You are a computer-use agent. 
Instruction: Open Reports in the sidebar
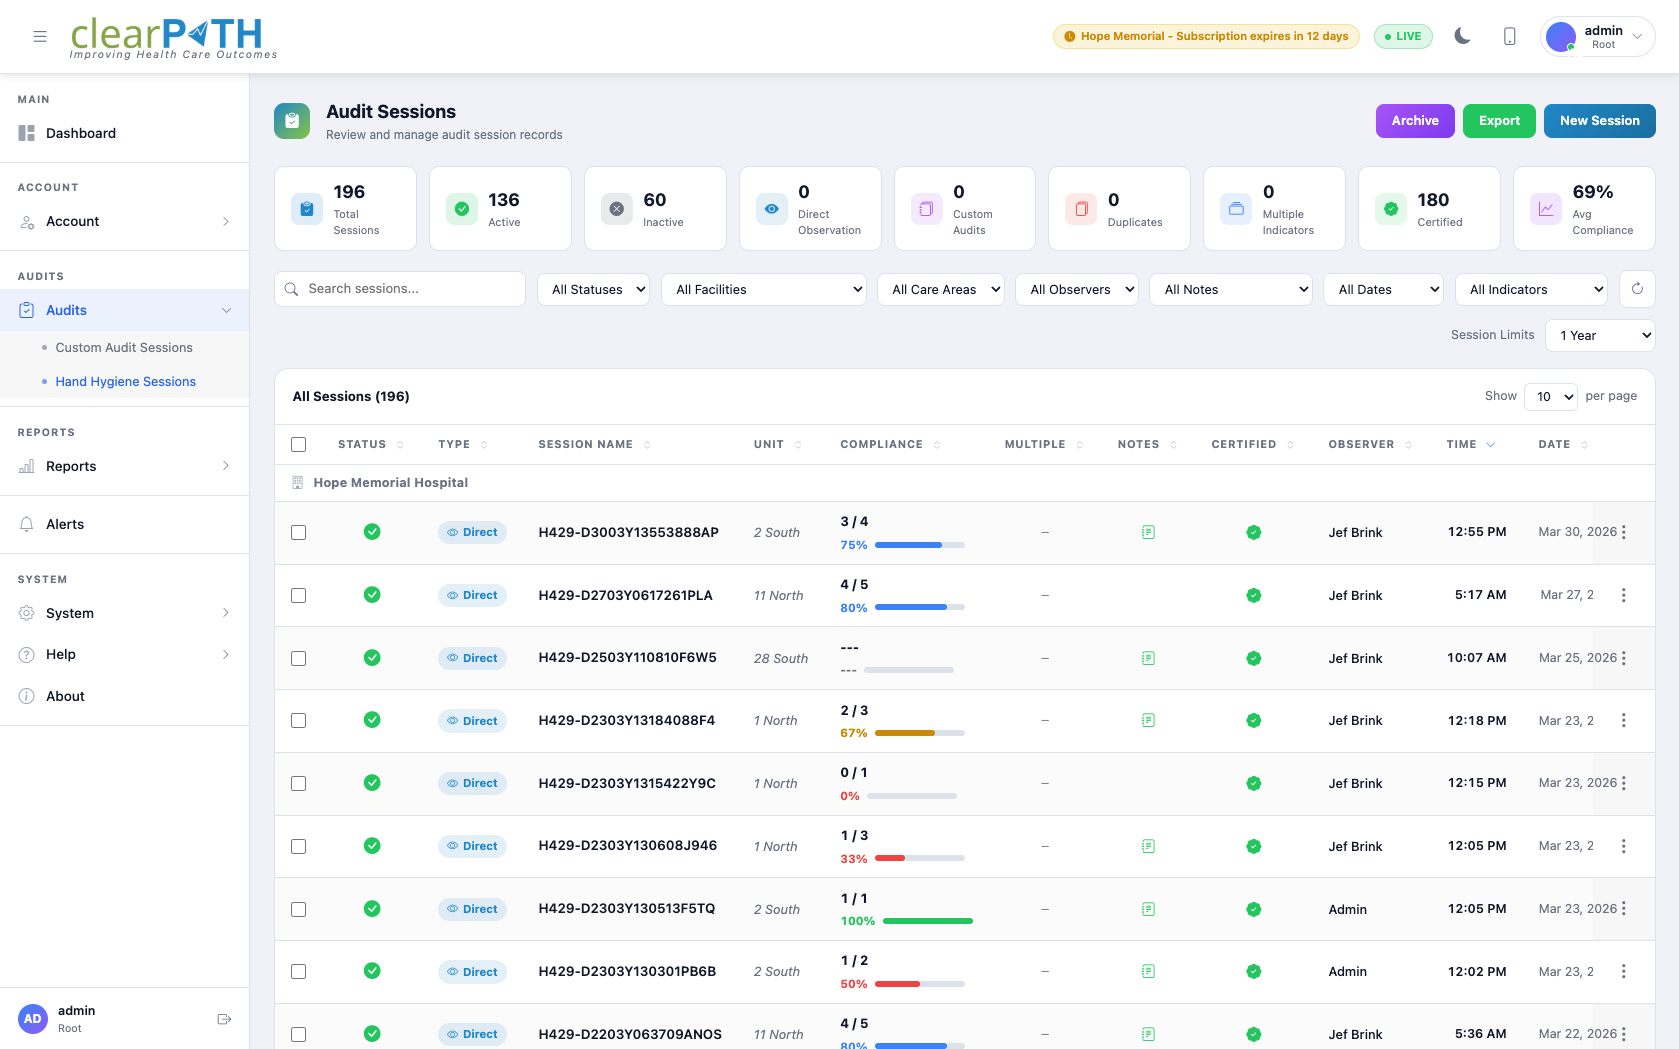pyautogui.click(x=71, y=466)
